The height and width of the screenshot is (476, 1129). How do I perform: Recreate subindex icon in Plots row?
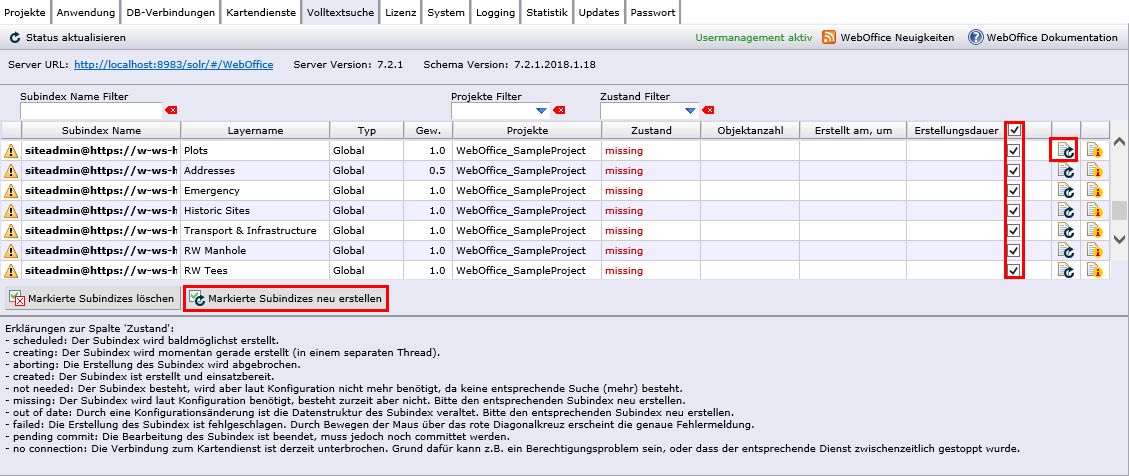coord(1066,151)
